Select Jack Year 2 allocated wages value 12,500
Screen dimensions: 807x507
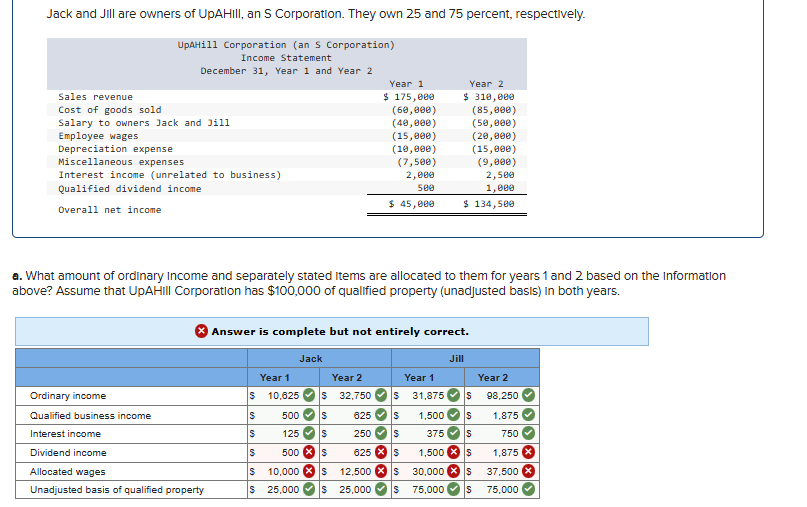point(355,471)
